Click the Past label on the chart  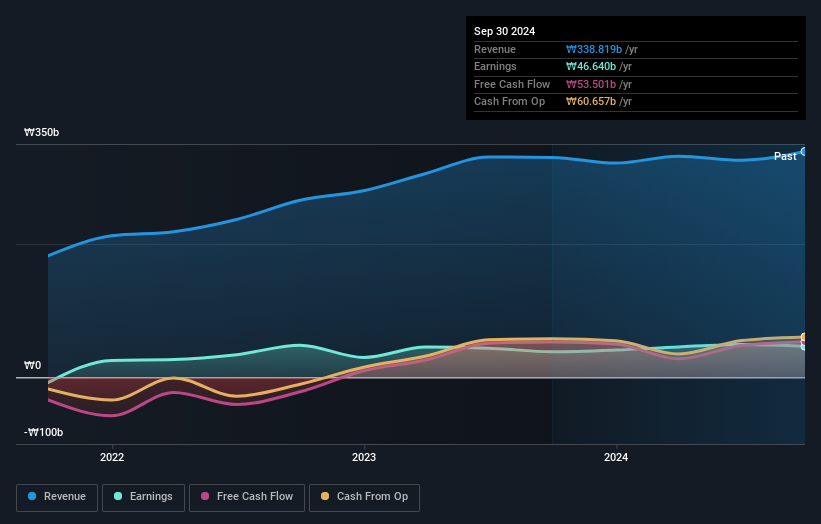coord(785,157)
